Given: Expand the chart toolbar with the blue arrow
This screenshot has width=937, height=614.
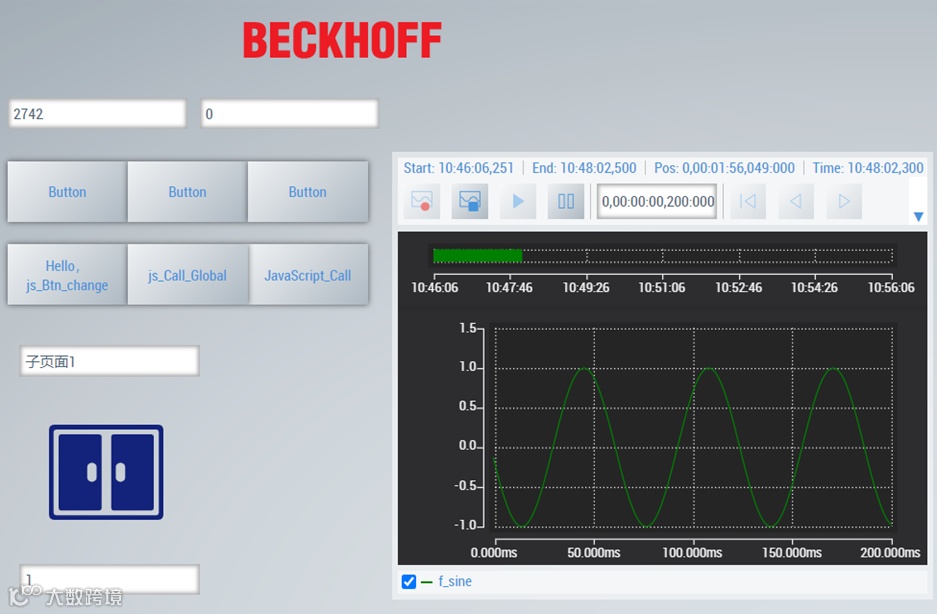Looking at the screenshot, I should point(918,216).
